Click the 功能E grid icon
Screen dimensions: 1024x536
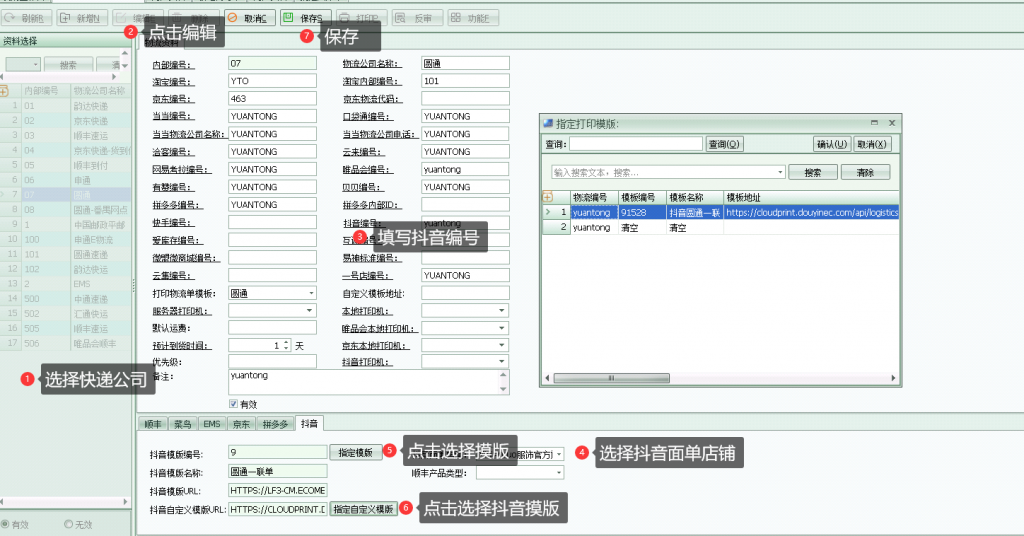pyautogui.click(x=456, y=18)
